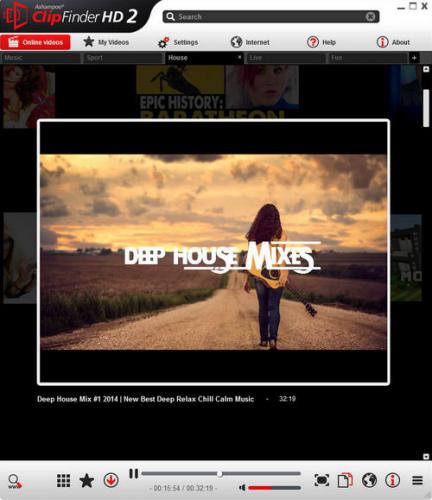Open the Online videos section
Image resolution: width=432 pixels, height=500 pixels.
35,42
